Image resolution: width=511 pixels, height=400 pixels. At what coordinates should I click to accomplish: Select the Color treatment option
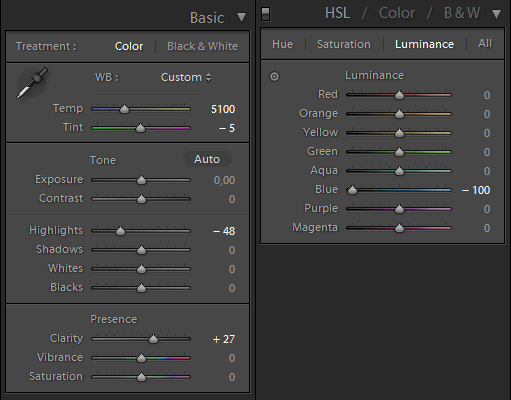pyautogui.click(x=129, y=46)
